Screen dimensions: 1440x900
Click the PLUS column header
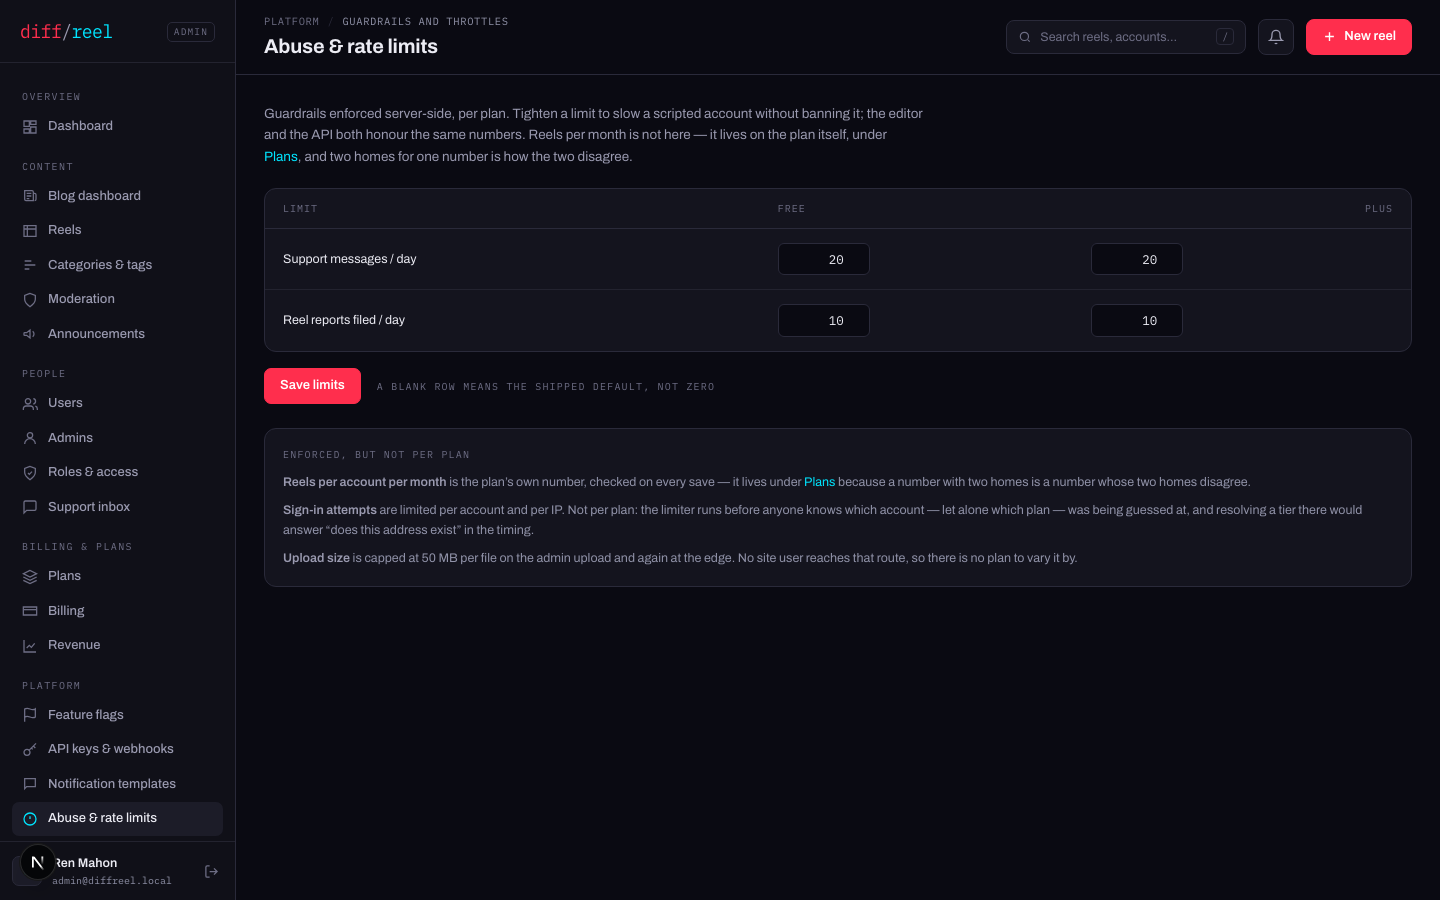[1378, 209]
